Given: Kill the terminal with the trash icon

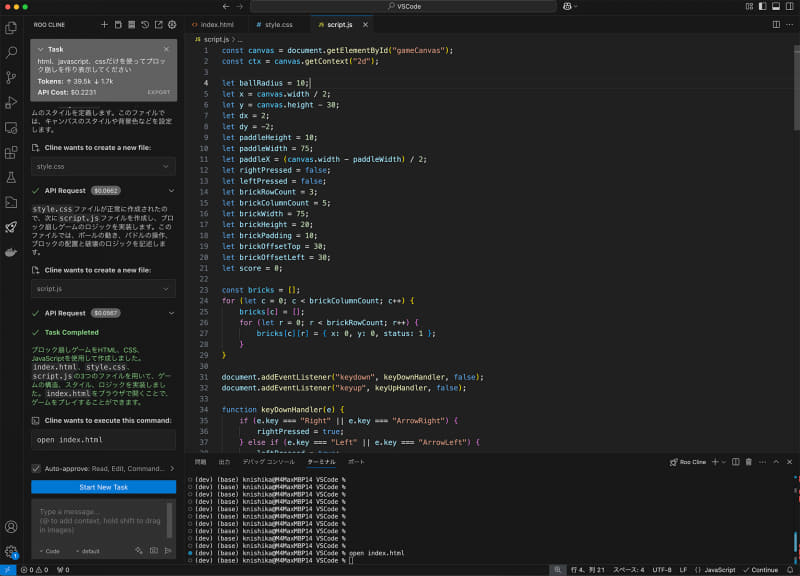Looking at the screenshot, I should (749, 462).
